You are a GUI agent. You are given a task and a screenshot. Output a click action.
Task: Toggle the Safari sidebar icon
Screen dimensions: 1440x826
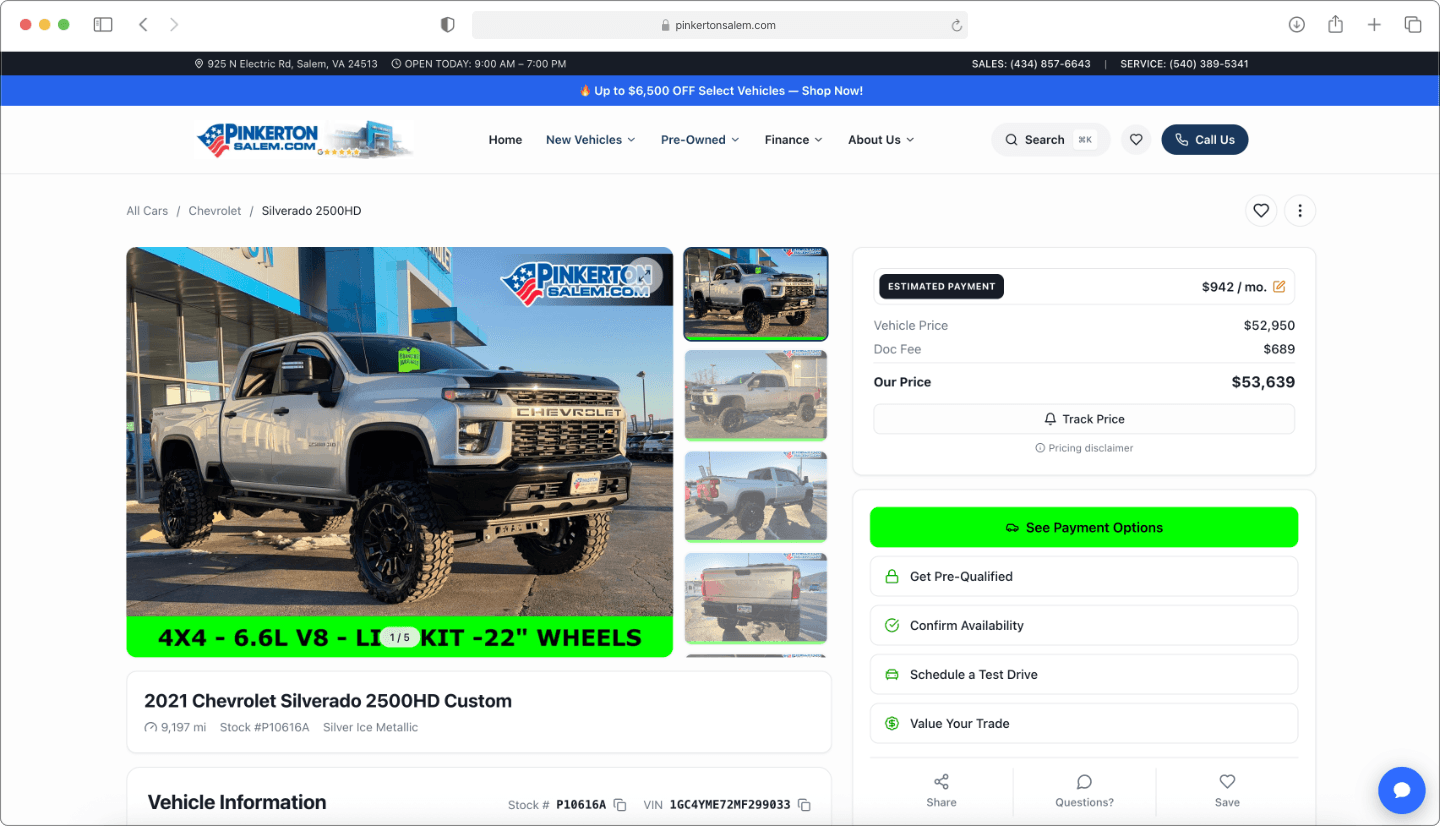103,25
